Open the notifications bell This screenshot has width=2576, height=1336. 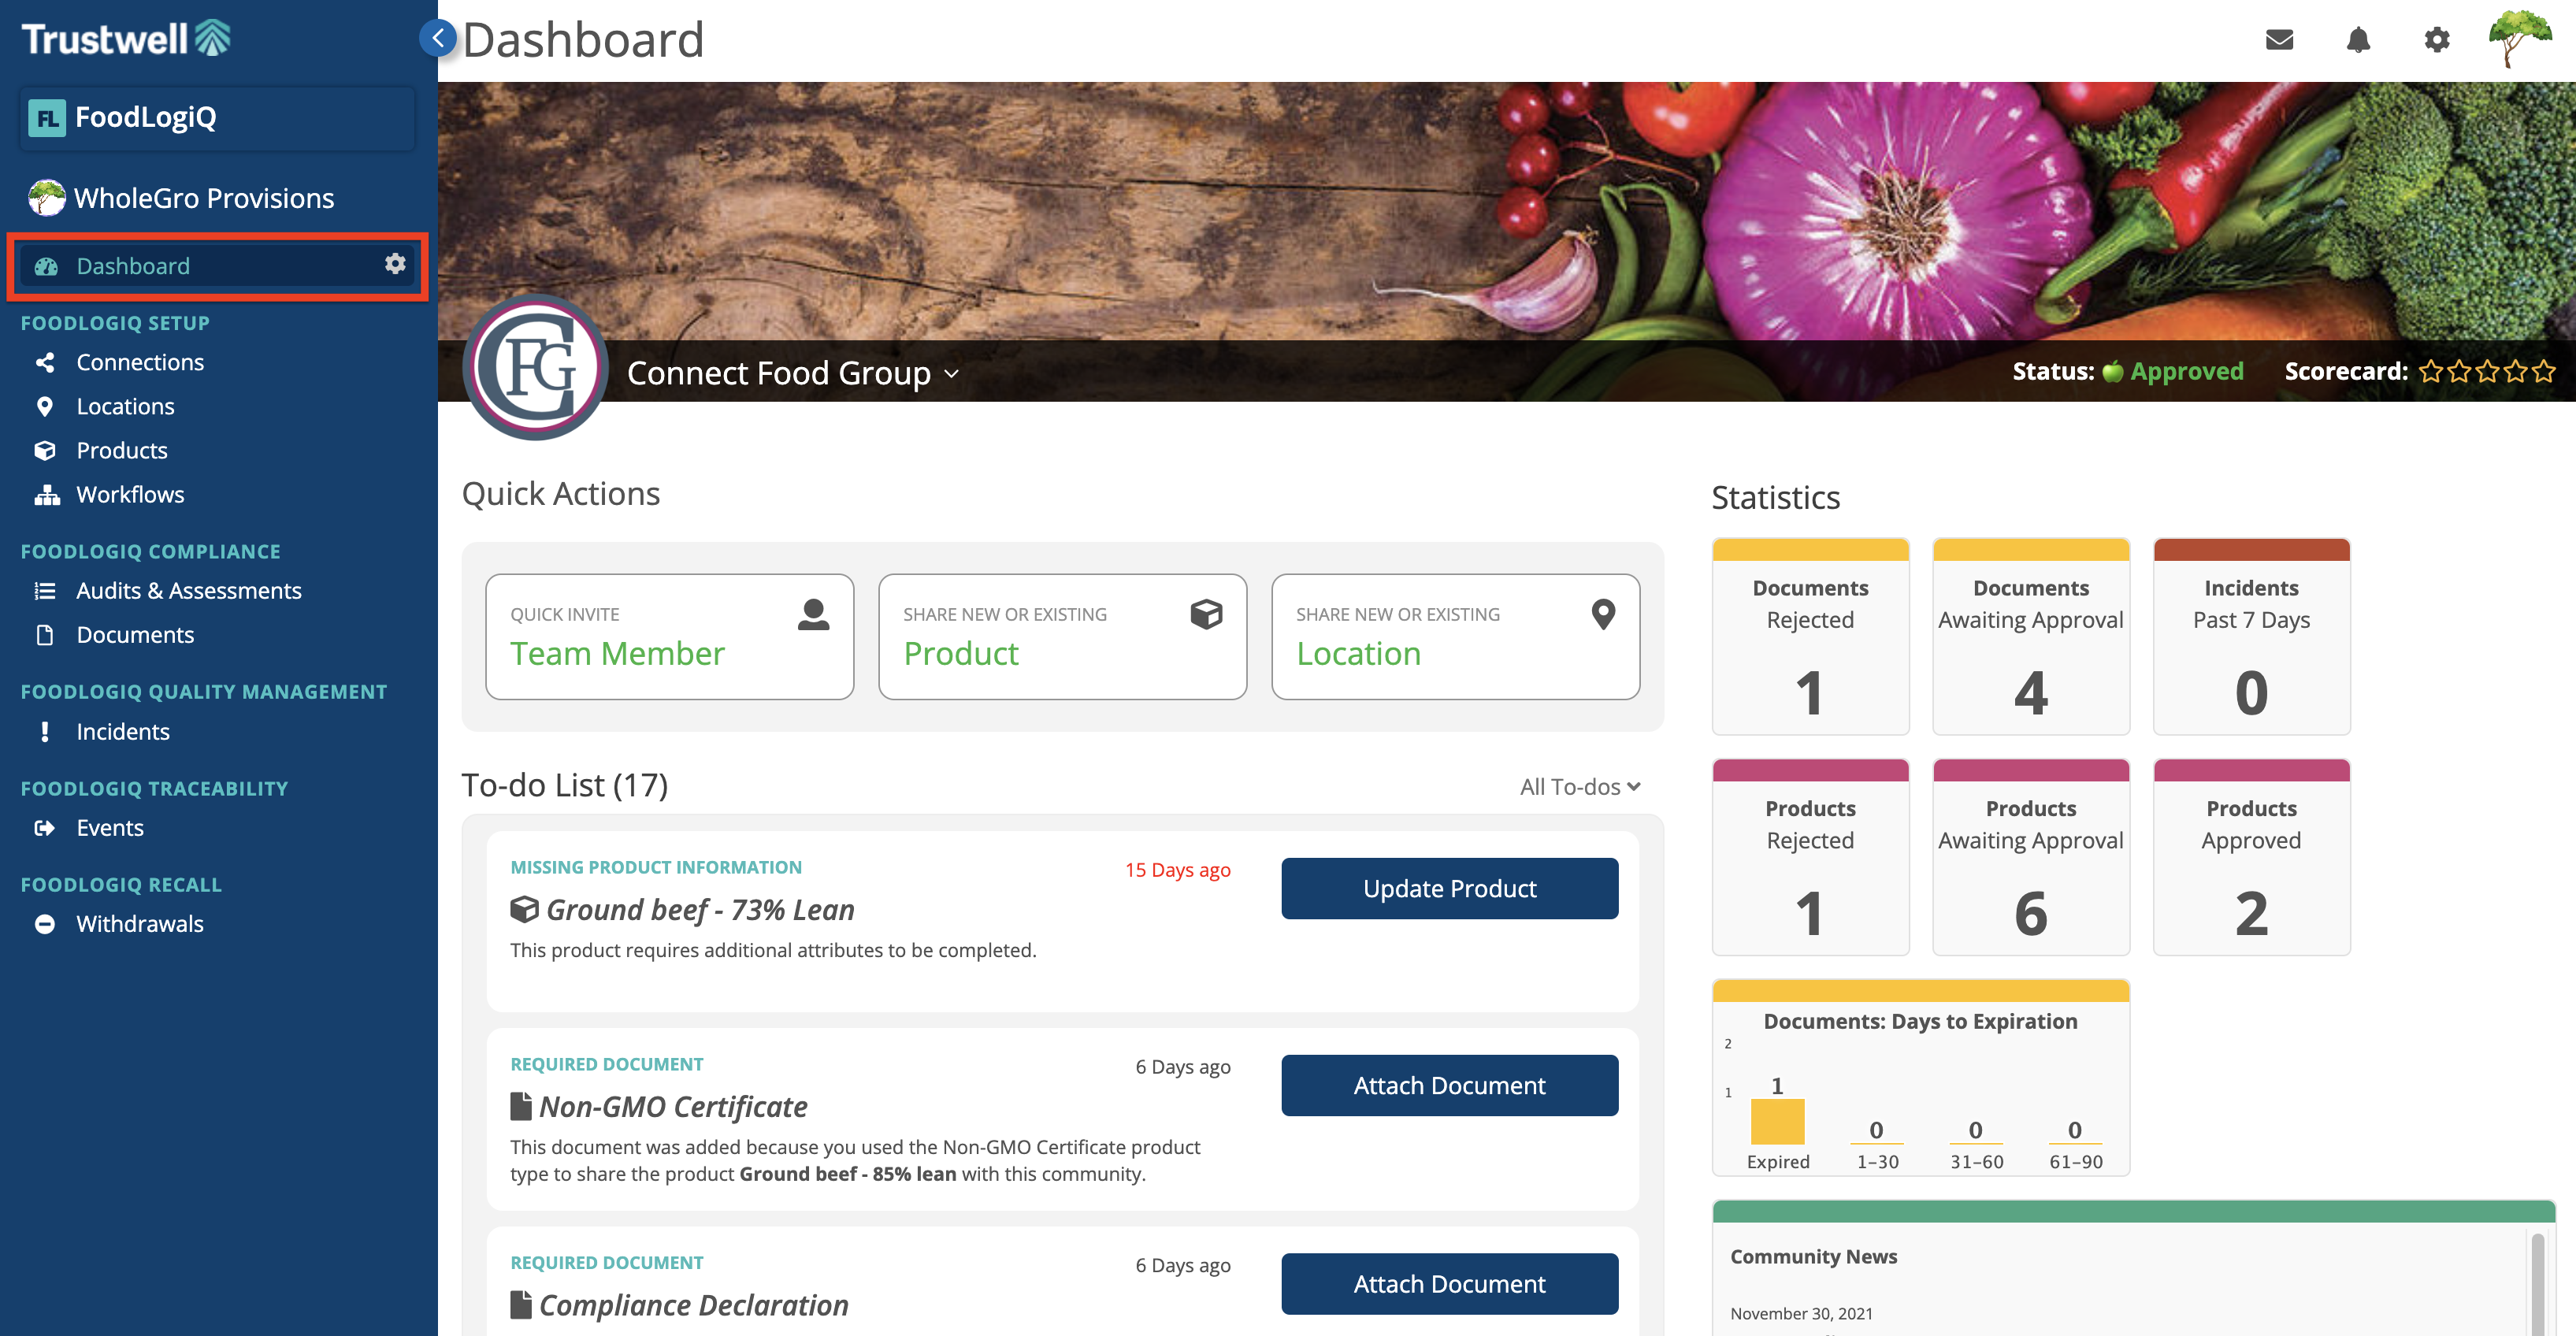2358,40
